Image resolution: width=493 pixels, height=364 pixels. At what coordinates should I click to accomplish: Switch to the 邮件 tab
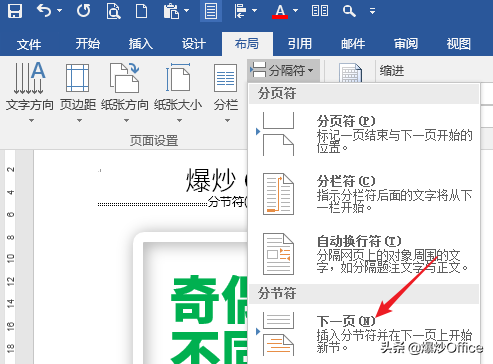353,44
